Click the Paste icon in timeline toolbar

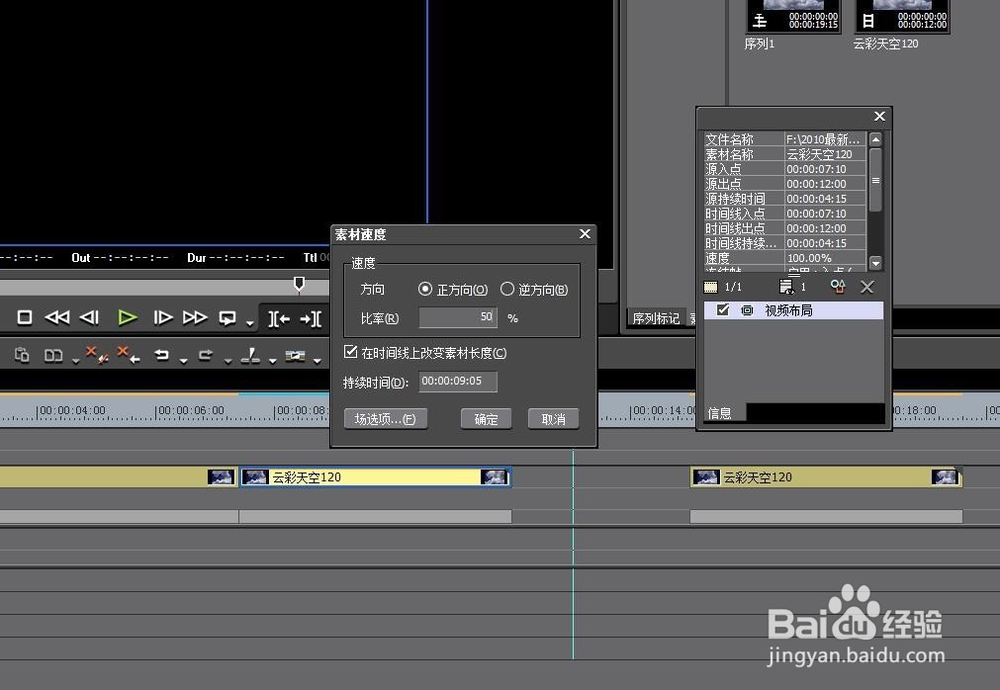[x=22, y=355]
